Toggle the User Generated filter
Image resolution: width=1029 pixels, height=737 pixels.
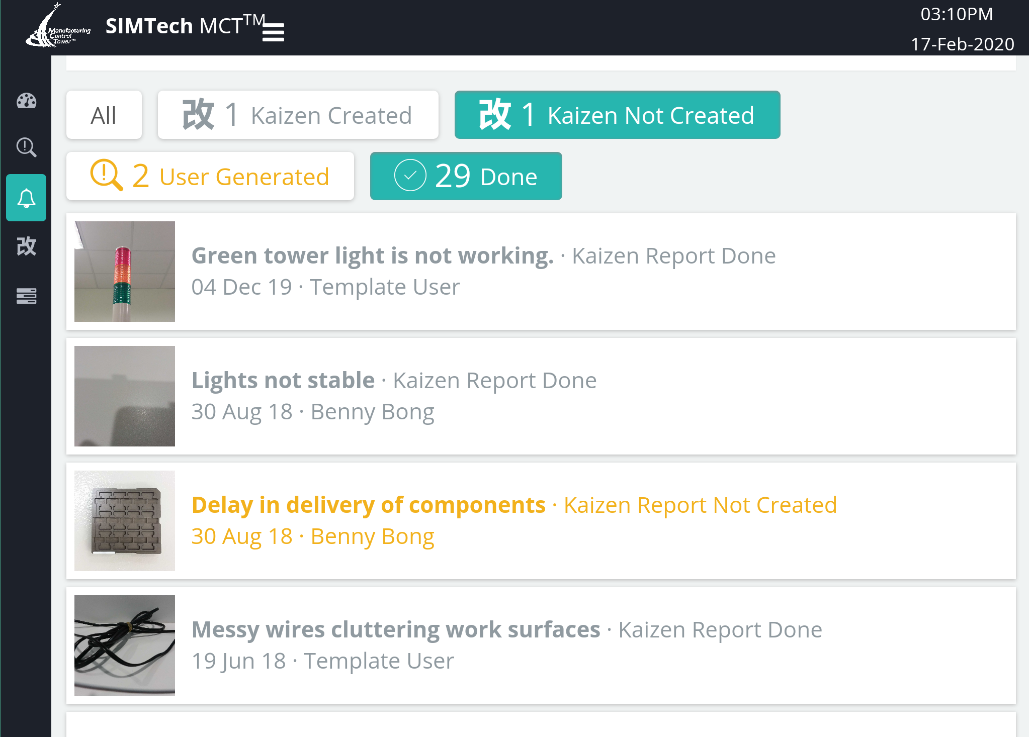(210, 176)
